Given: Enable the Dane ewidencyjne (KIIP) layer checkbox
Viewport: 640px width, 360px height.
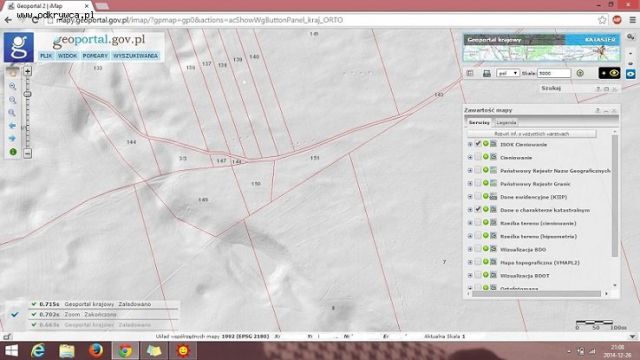Looking at the screenshot, I should pyautogui.click(x=478, y=196).
